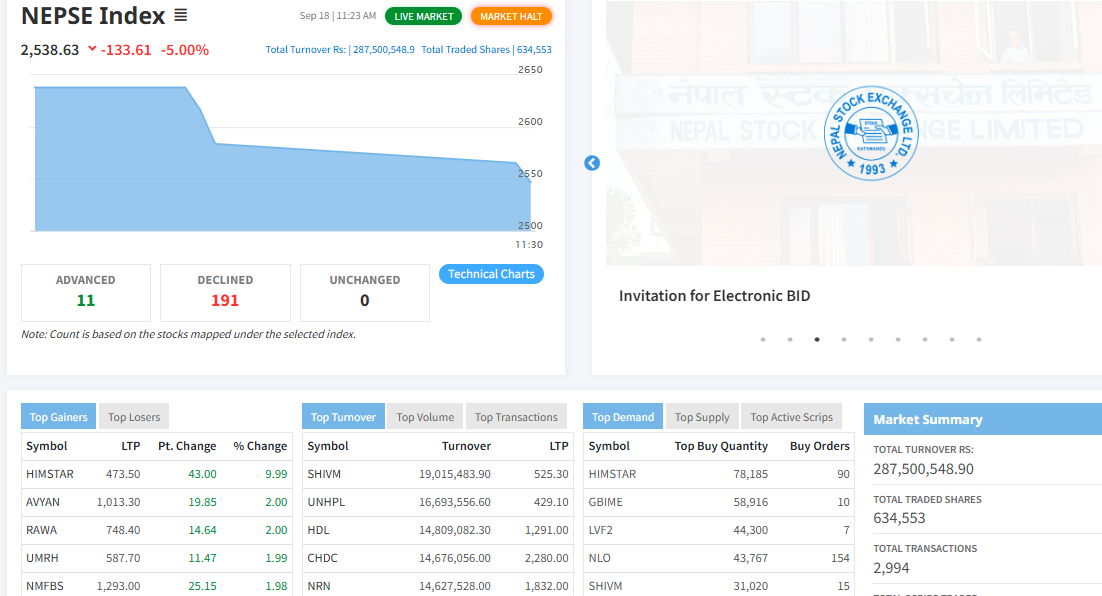Click SHIVM symbol in Top Turnover table
1102x596 pixels.
click(325, 474)
